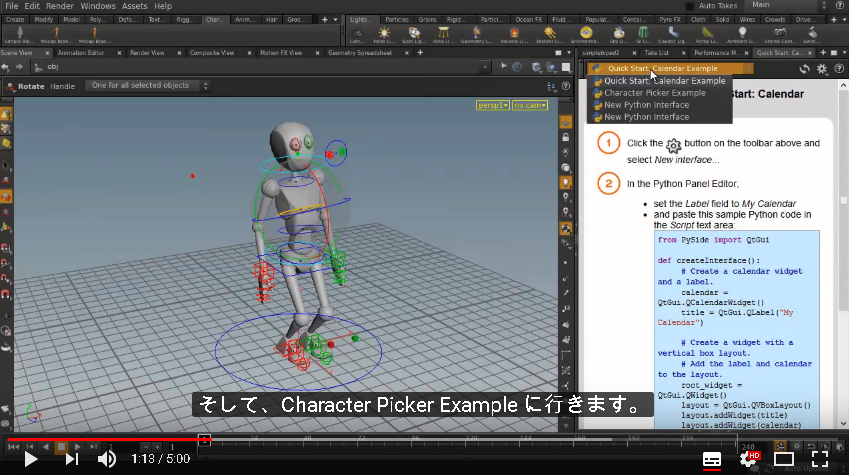This screenshot has height=475, width=849.
Task: Seek on the red video progress bar
Action: coord(106,439)
